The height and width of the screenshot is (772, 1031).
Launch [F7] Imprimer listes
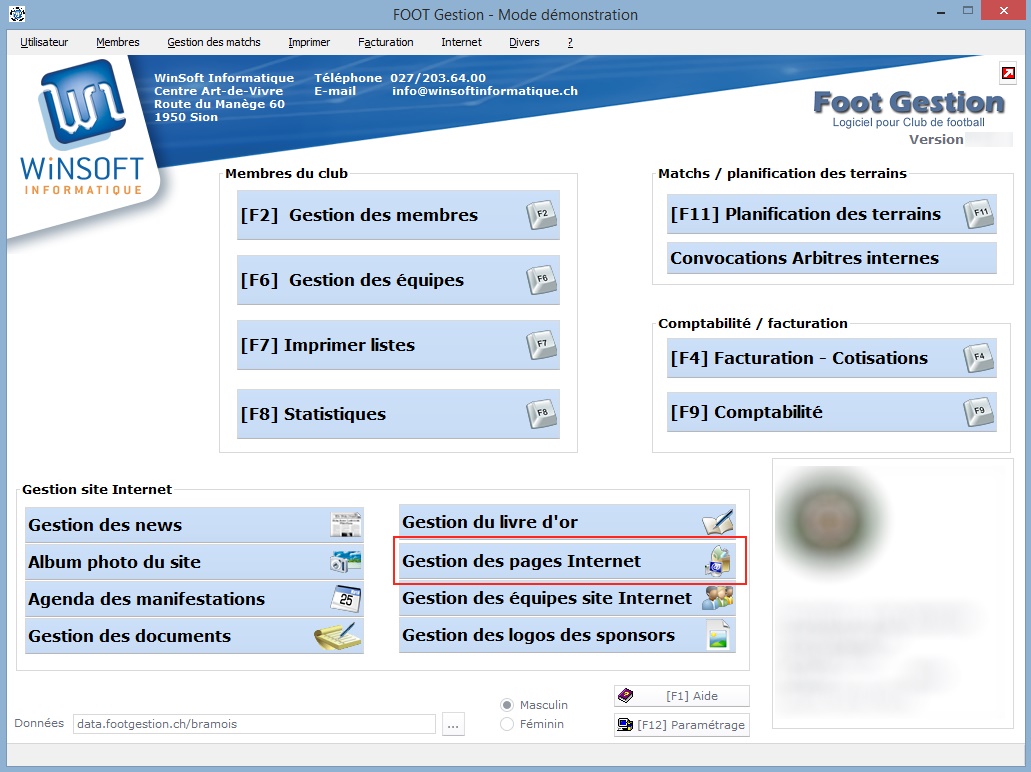tap(398, 345)
